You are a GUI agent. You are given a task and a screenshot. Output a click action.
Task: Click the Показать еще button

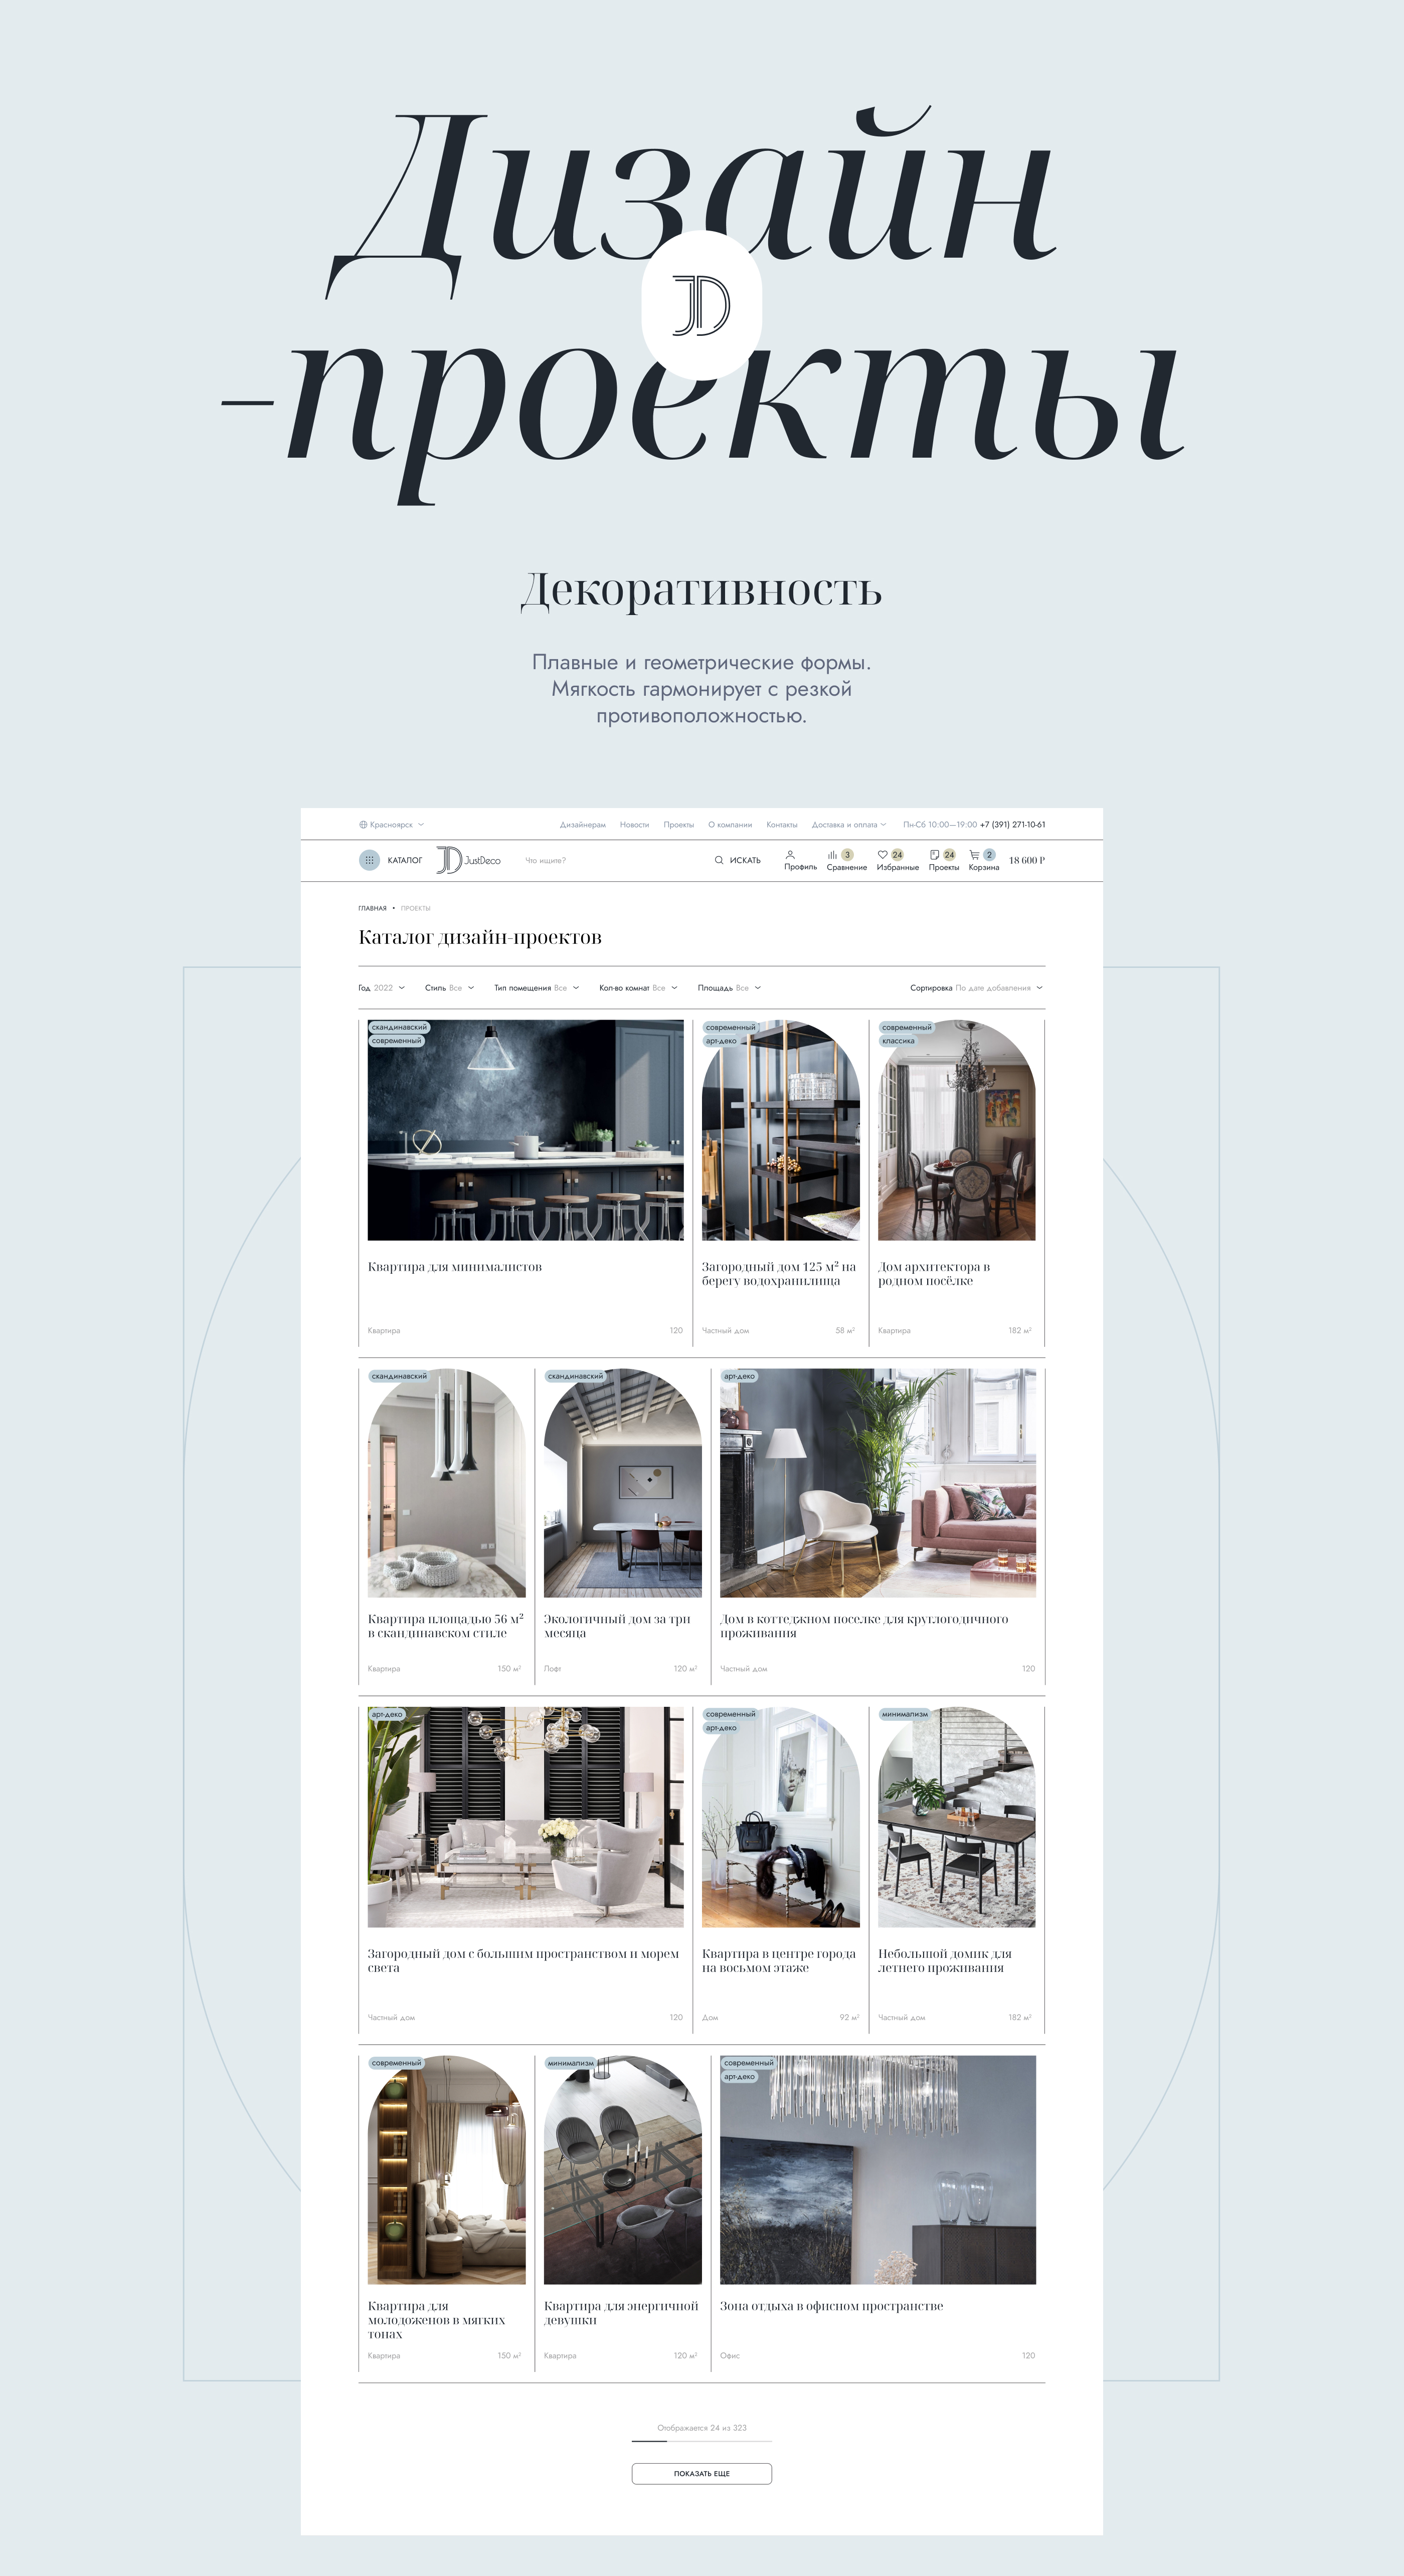tap(701, 2474)
